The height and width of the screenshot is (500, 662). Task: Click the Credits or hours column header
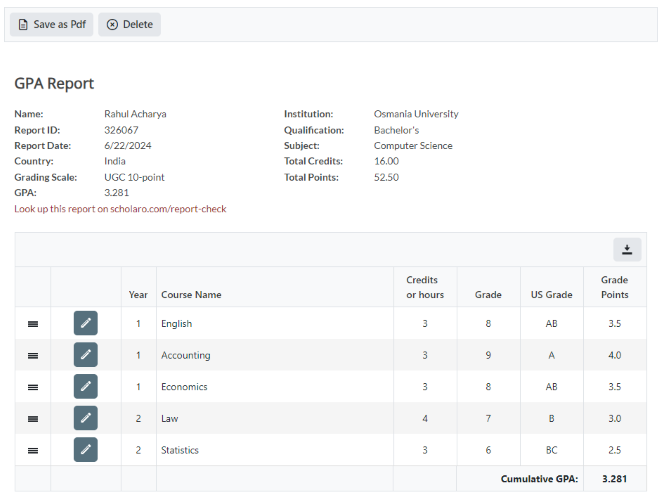(424, 287)
